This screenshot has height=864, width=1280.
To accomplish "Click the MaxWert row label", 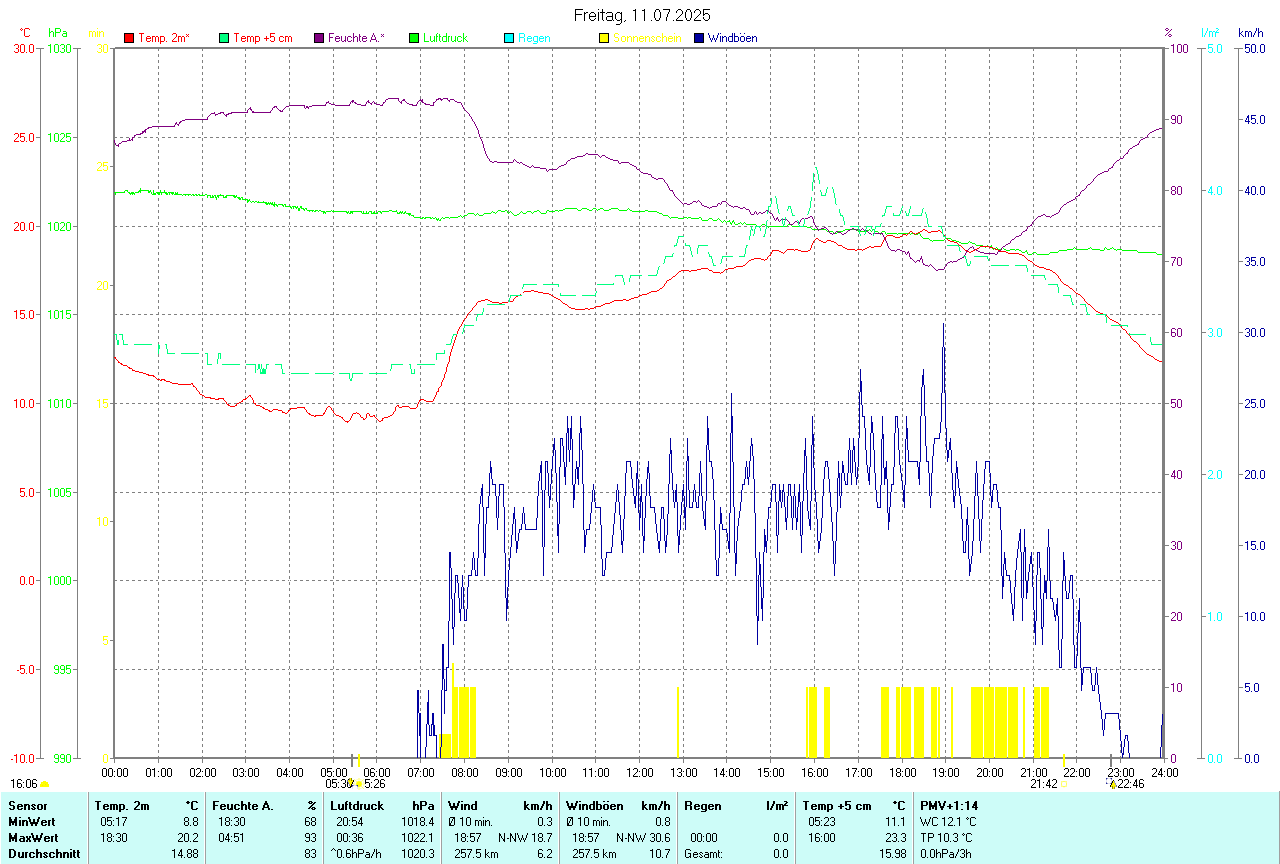I will (33, 837).
